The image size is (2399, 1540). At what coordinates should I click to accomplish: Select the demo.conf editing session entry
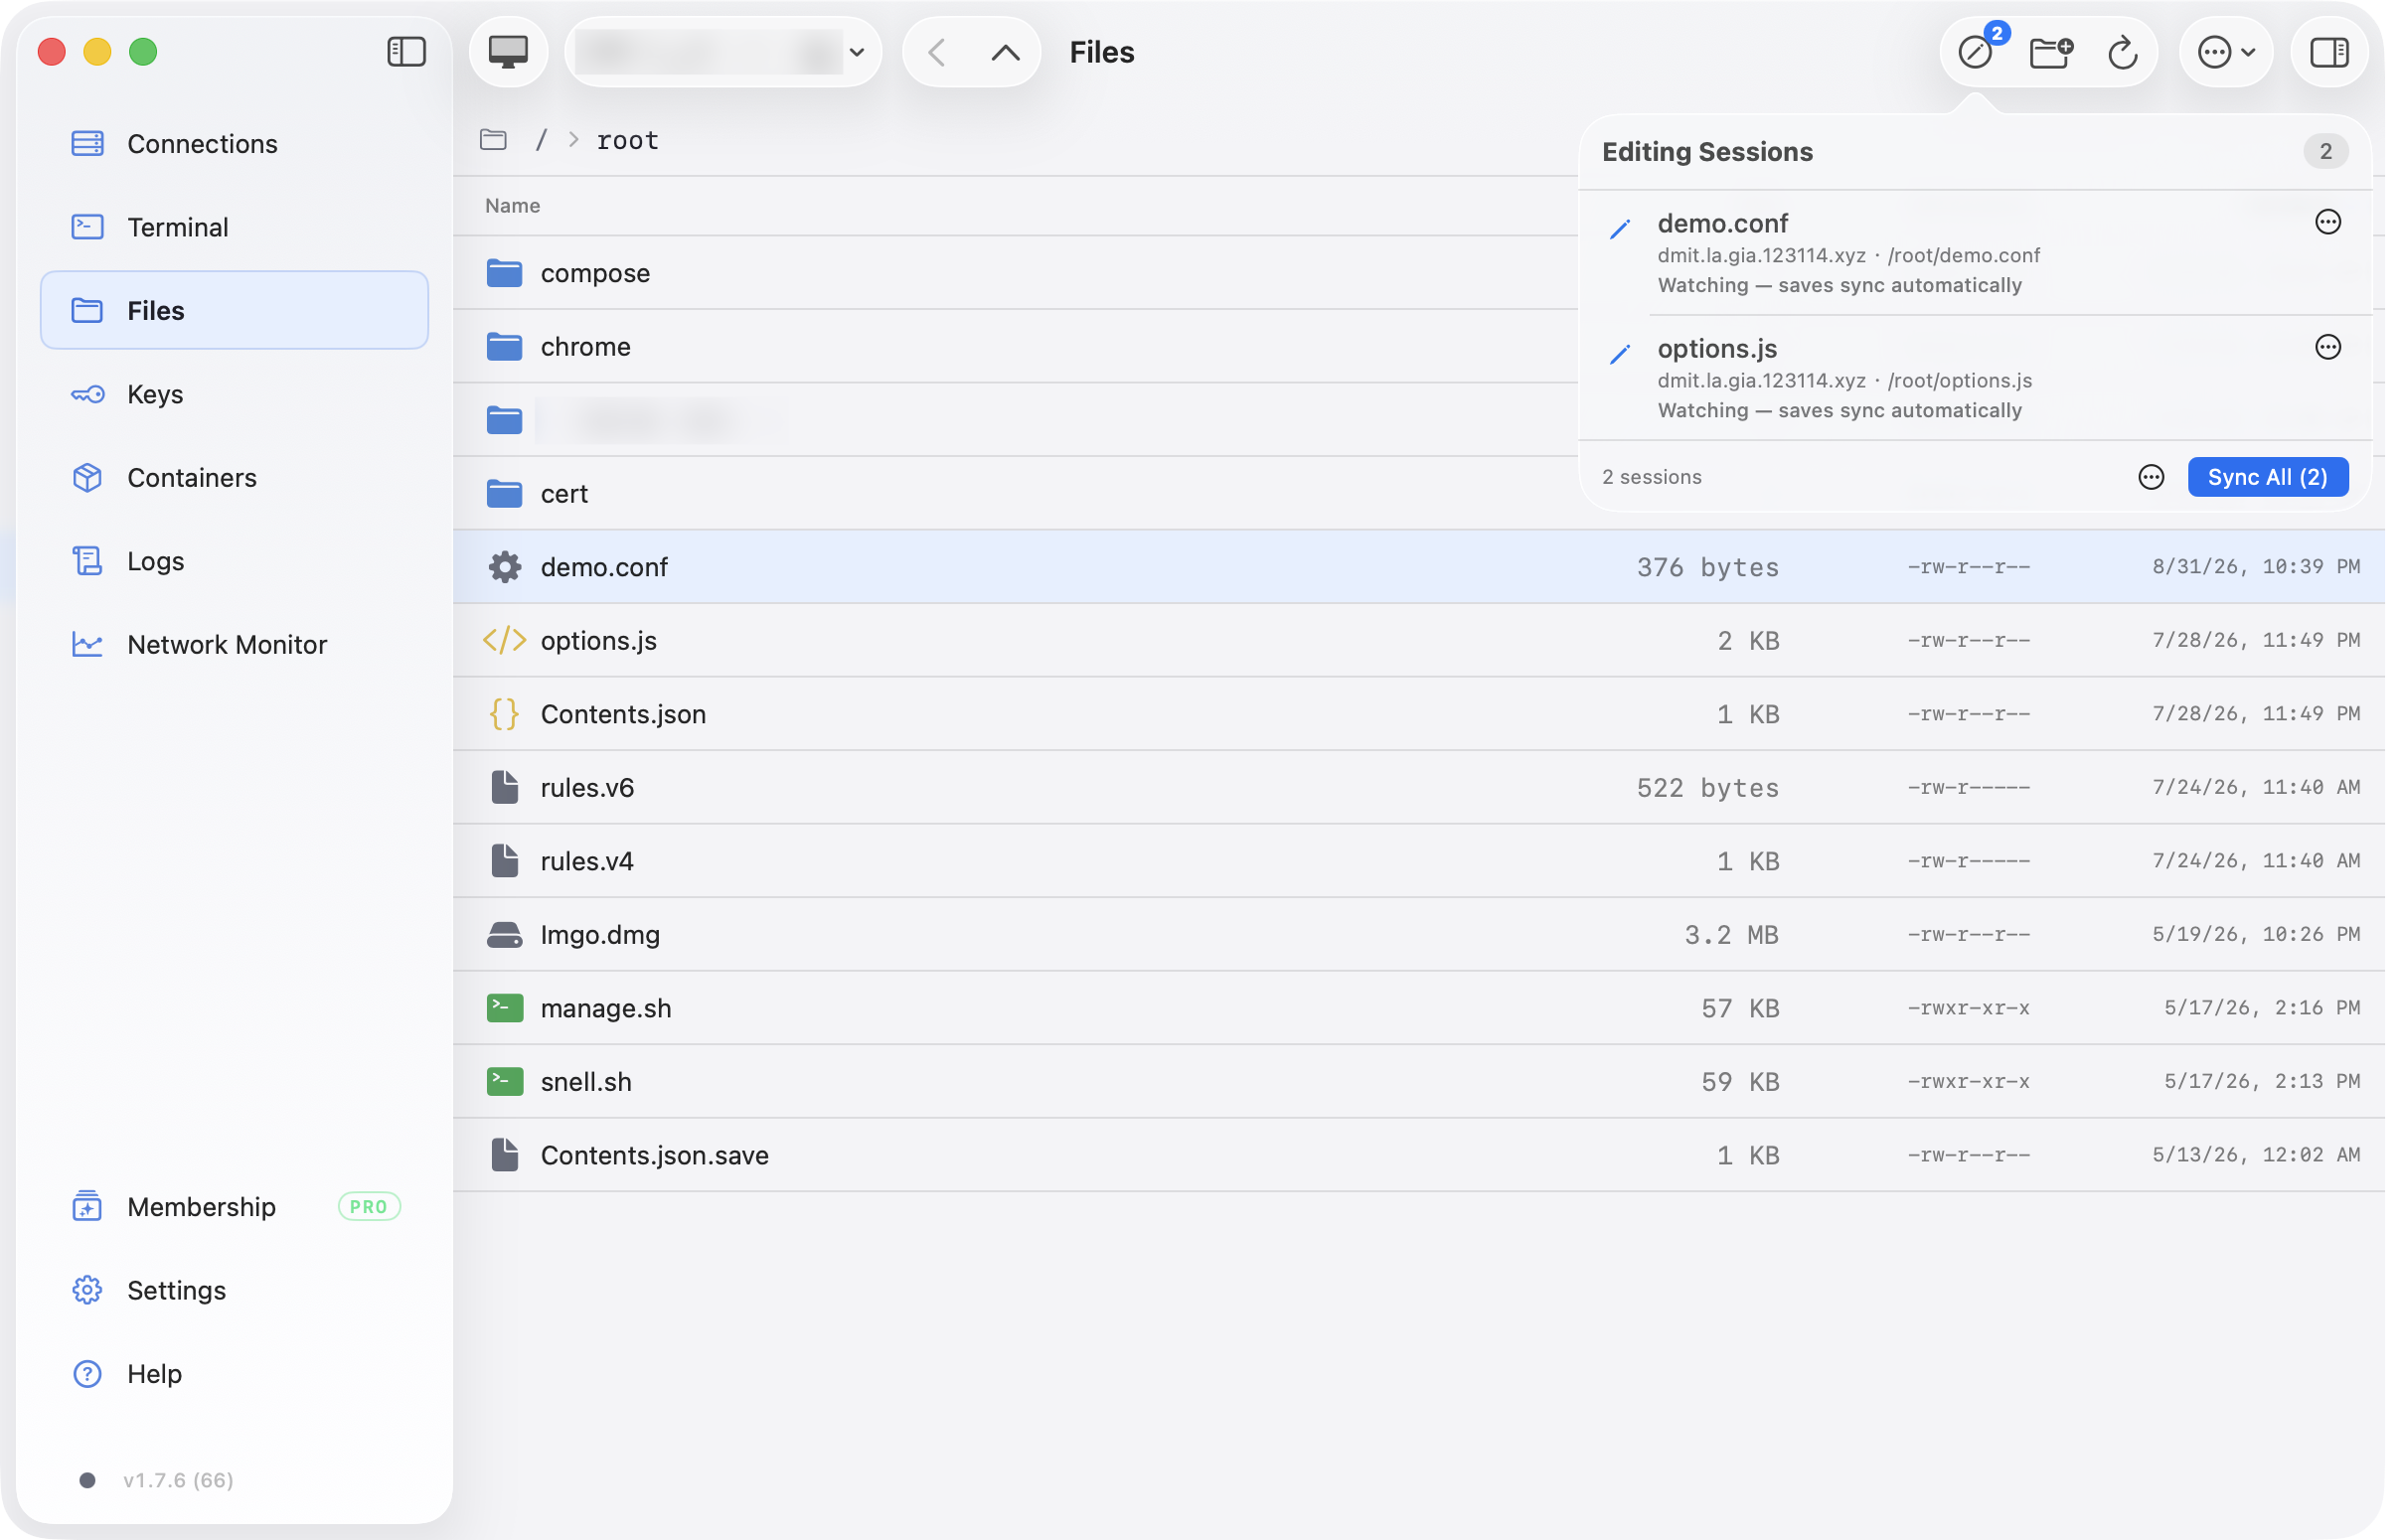click(x=1974, y=253)
